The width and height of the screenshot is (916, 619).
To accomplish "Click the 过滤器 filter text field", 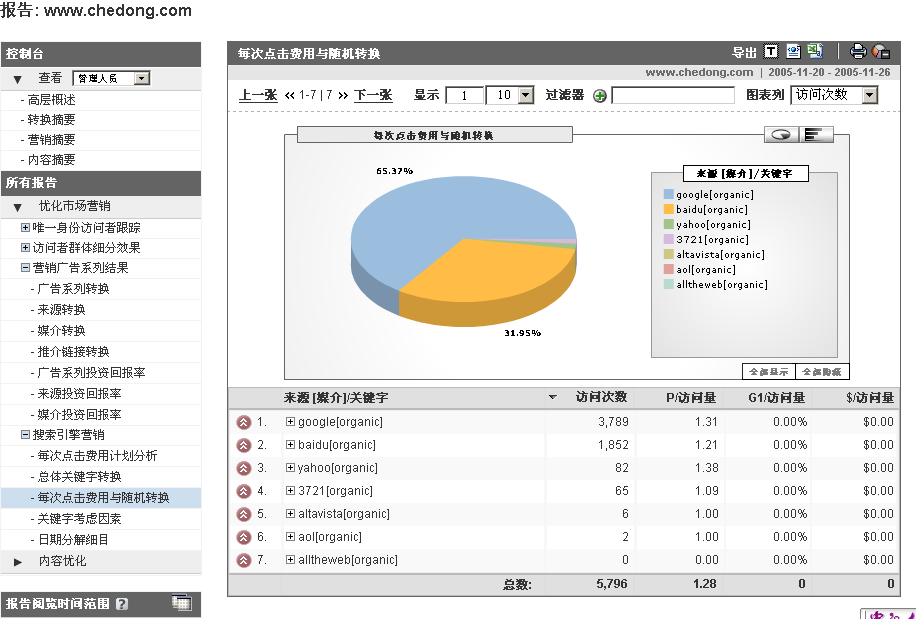I will 673,95.
